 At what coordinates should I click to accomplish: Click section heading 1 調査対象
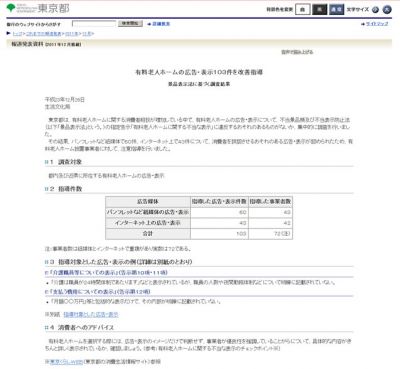tap(66, 162)
